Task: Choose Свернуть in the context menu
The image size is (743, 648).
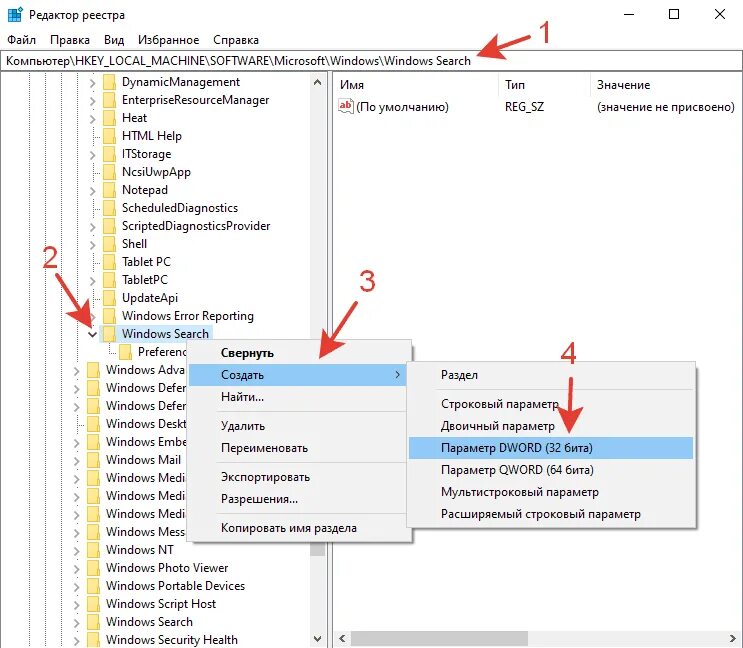Action: pyautogui.click(x=298, y=353)
